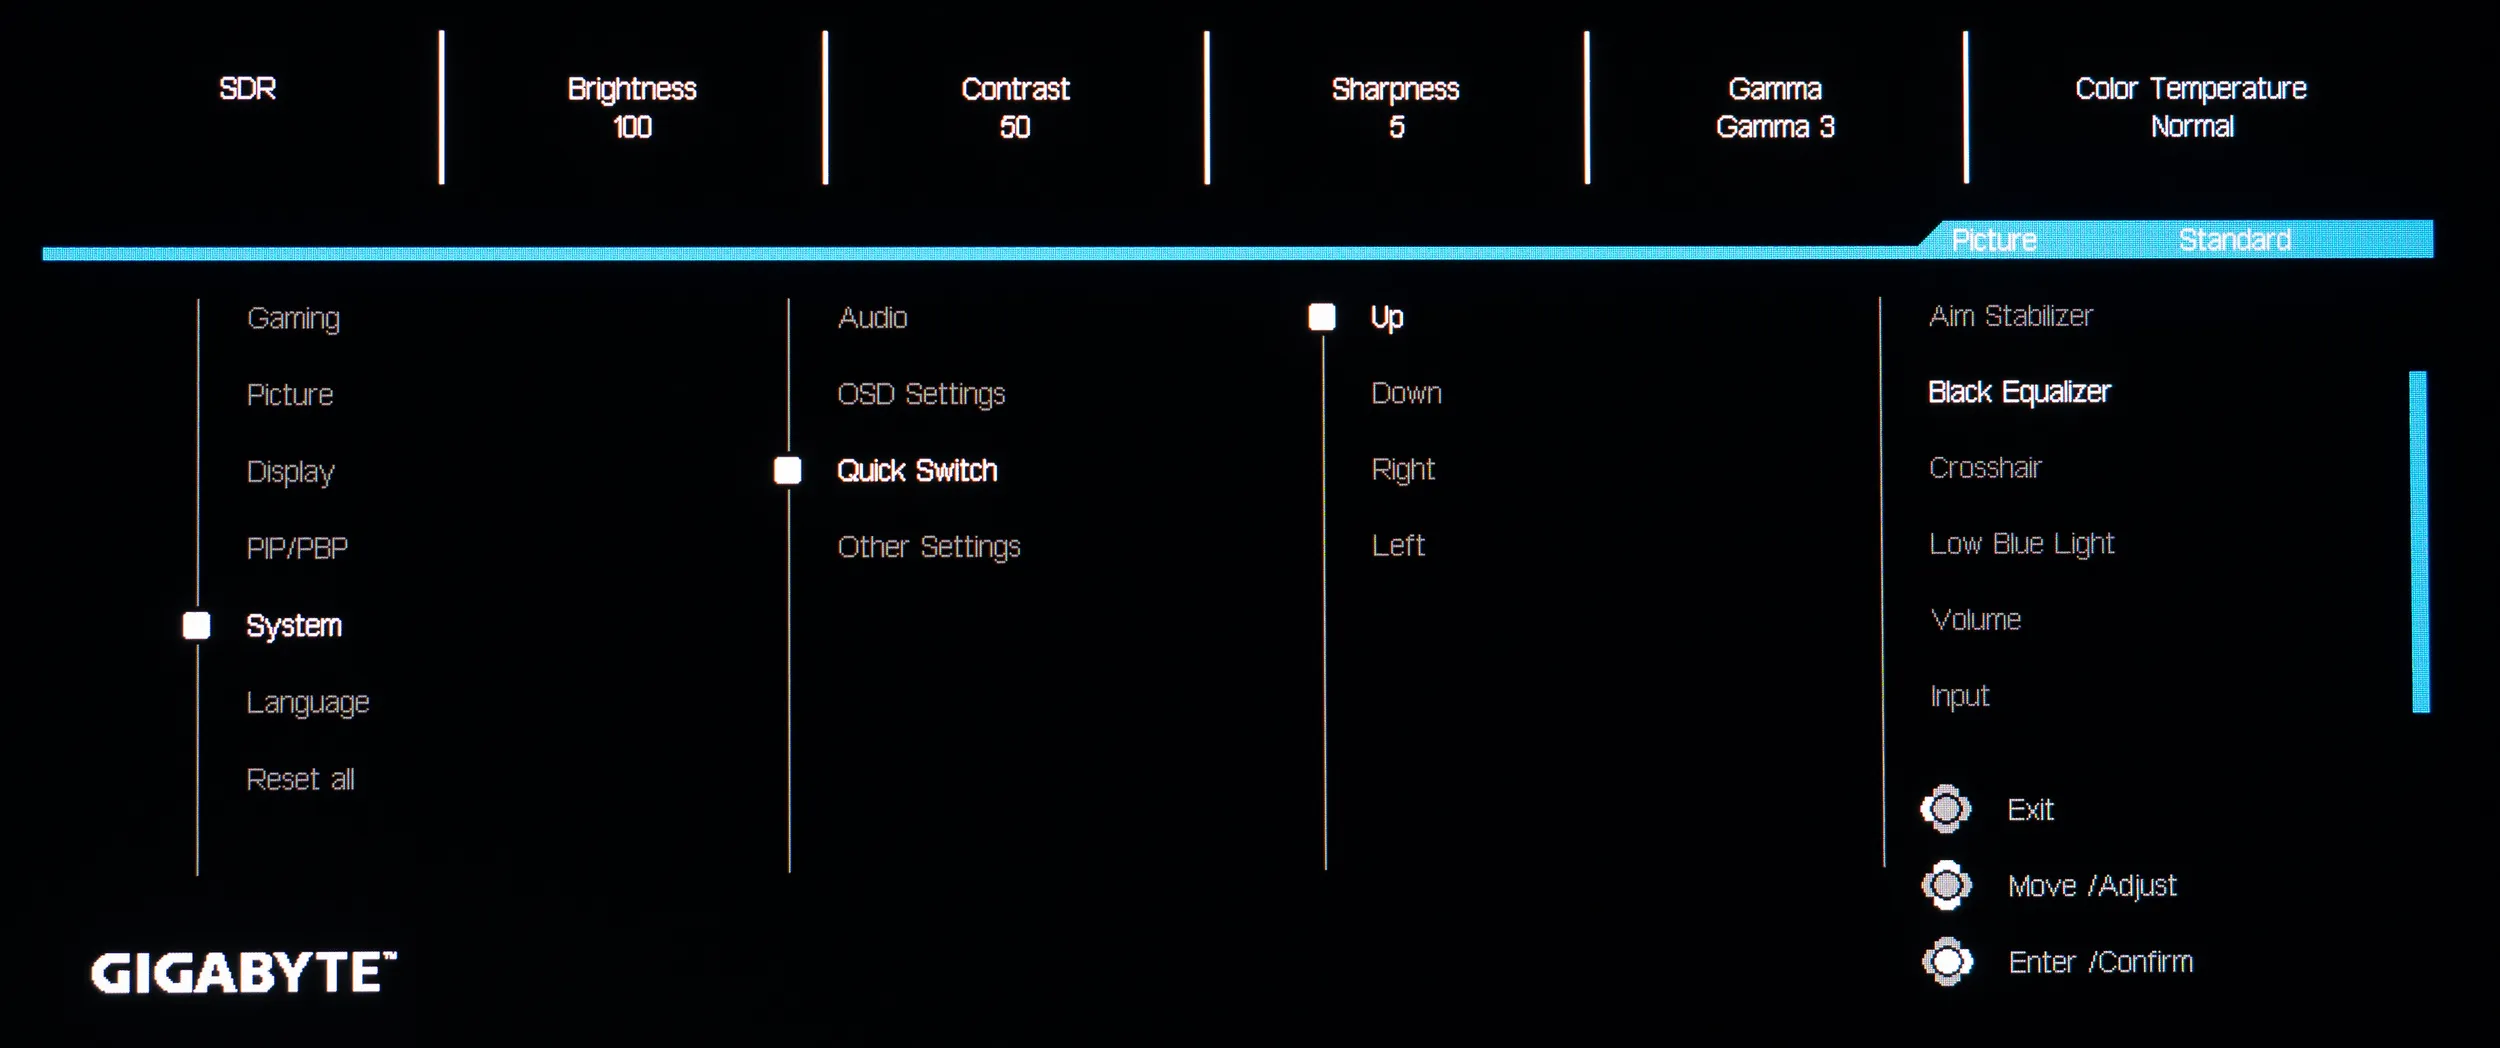Click the Enter/Confirm joystick icon

tap(1946, 962)
